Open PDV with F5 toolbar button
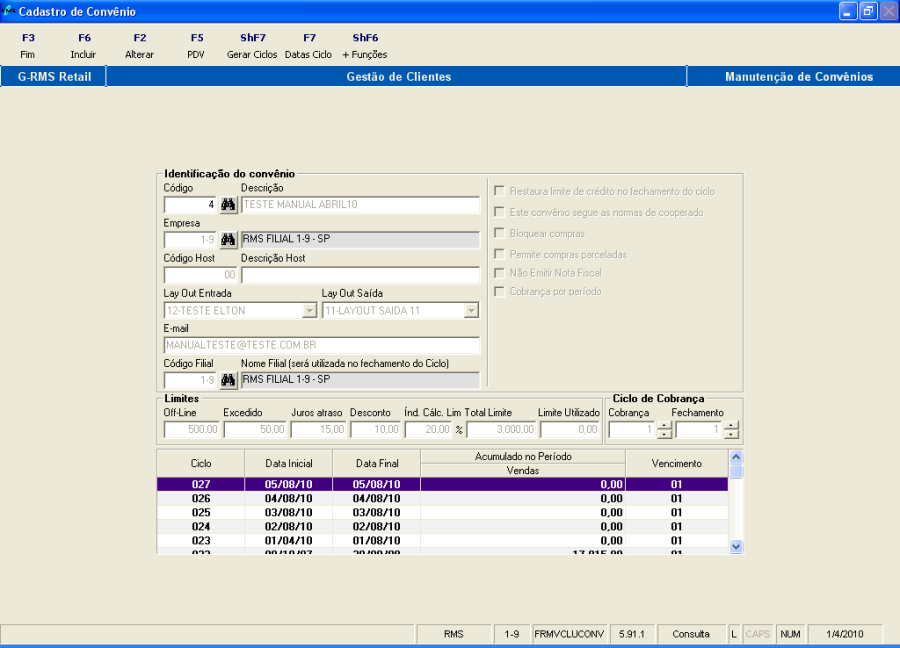The width and height of the screenshot is (900, 648). pos(196,46)
